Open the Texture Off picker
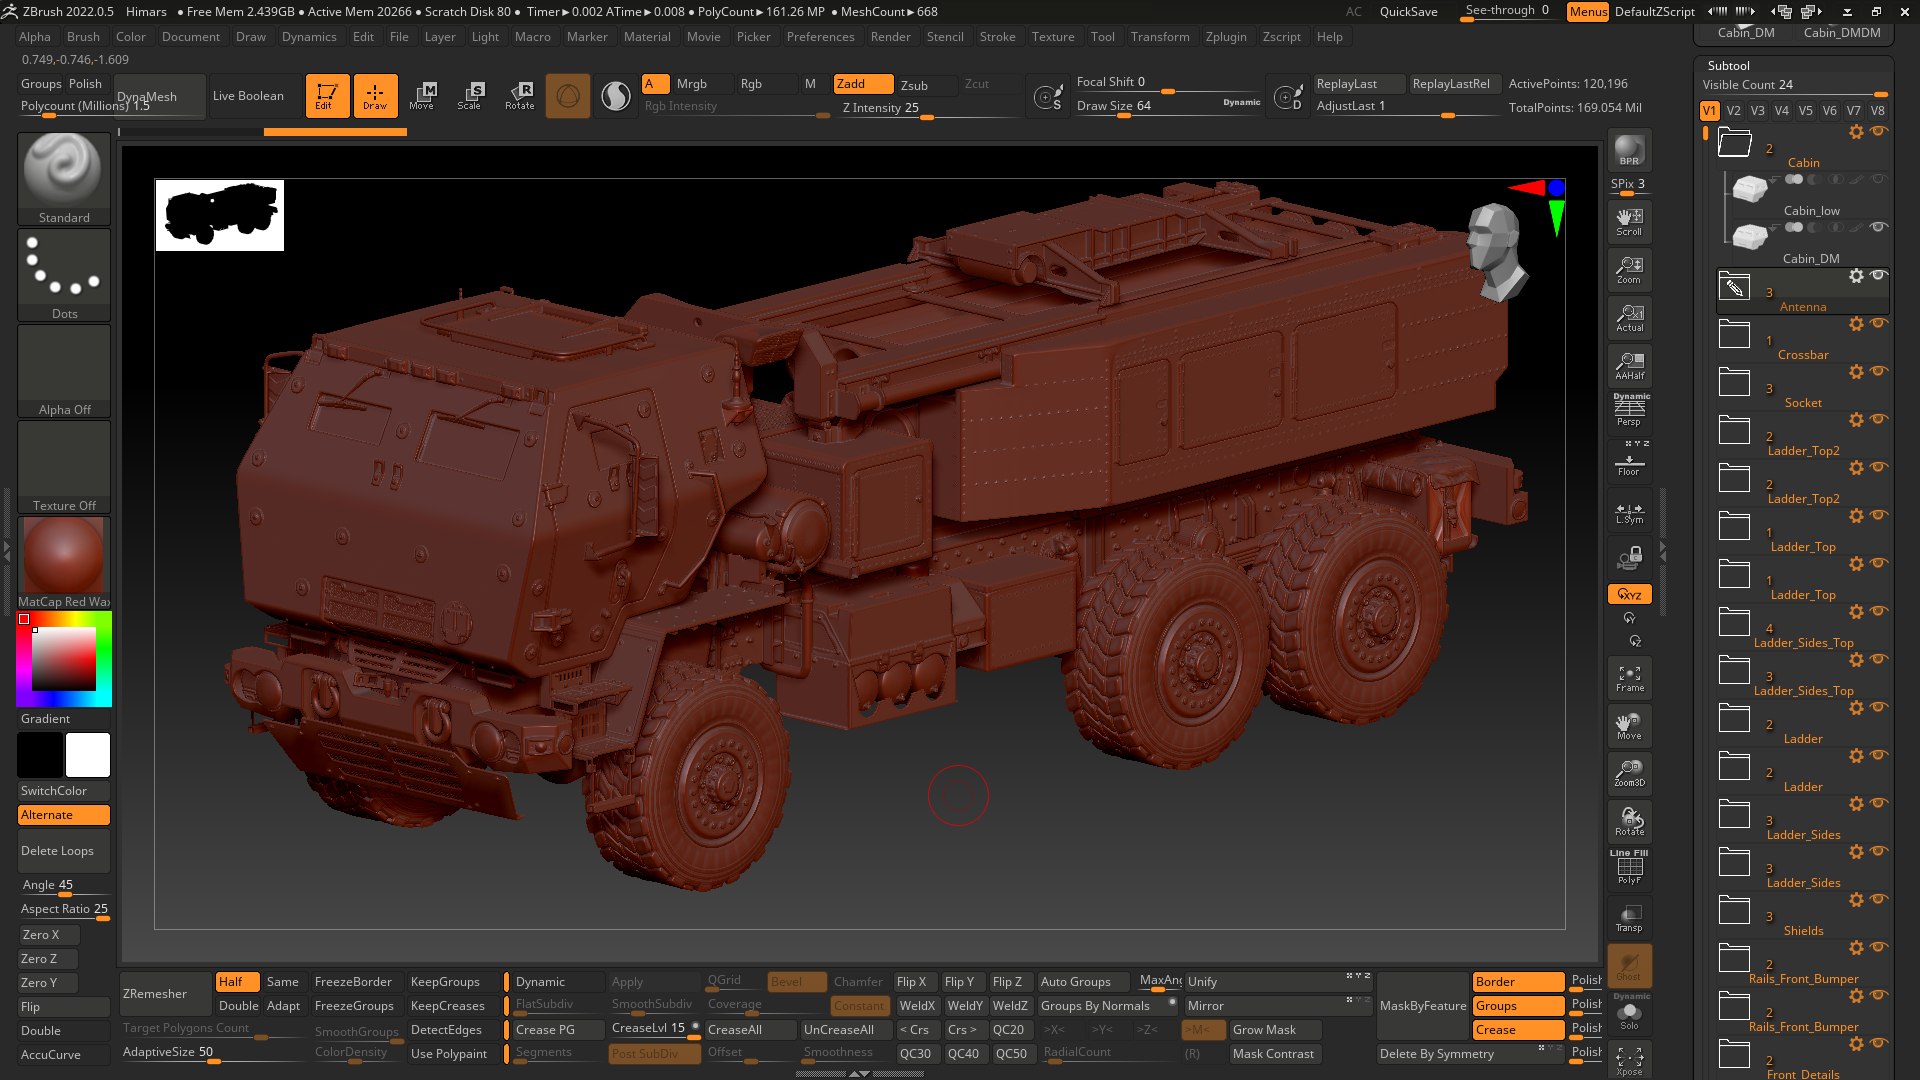Viewport: 1920px width, 1080px height. coord(64,467)
